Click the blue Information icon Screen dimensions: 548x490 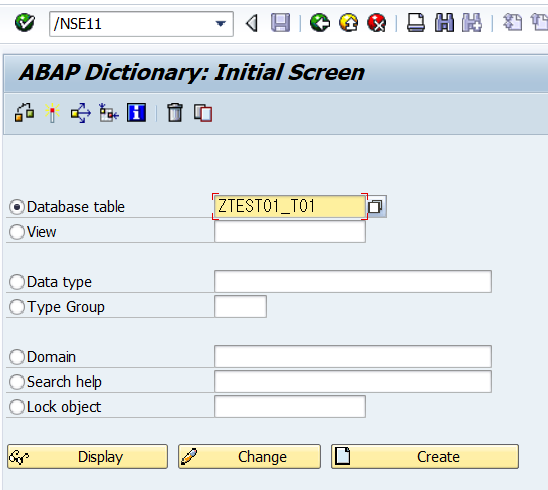click(x=136, y=113)
